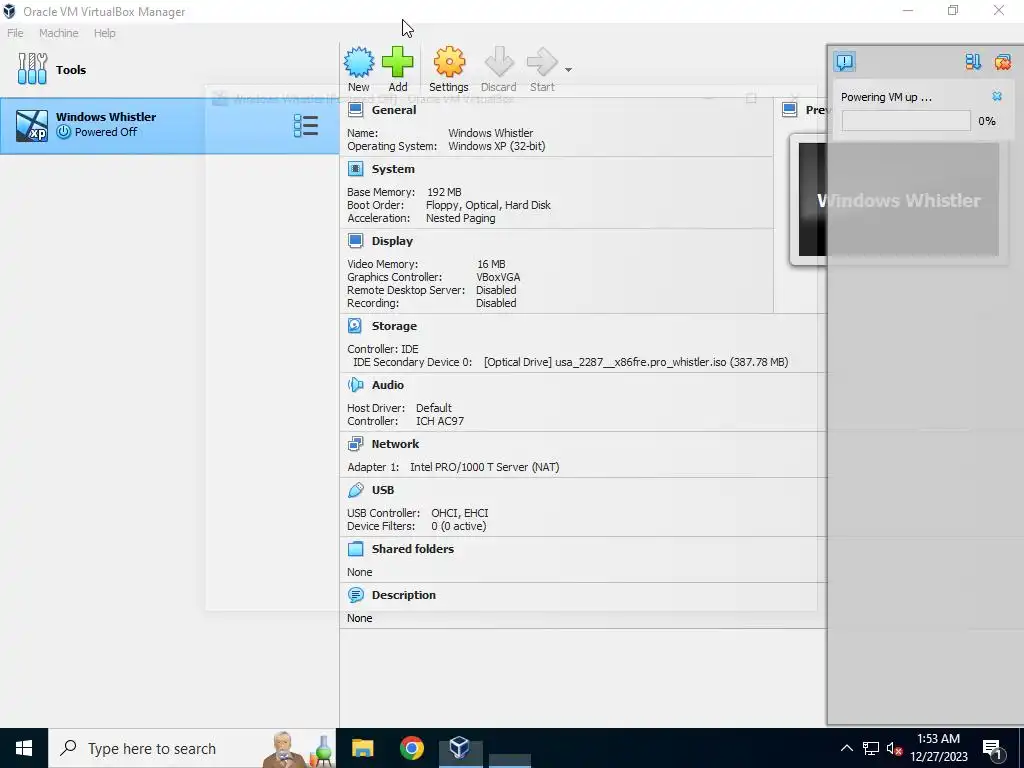Click the USB plug icon

[x=355, y=490]
